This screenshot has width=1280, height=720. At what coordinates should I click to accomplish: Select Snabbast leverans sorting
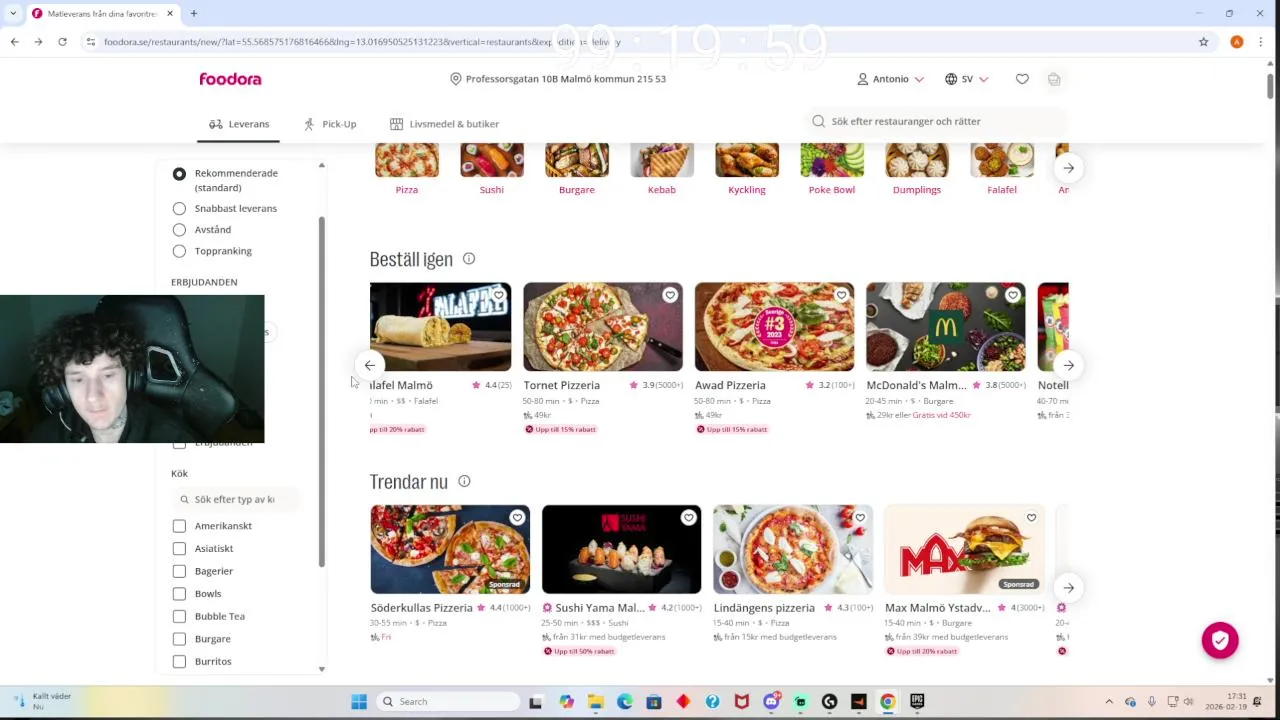[x=179, y=208]
